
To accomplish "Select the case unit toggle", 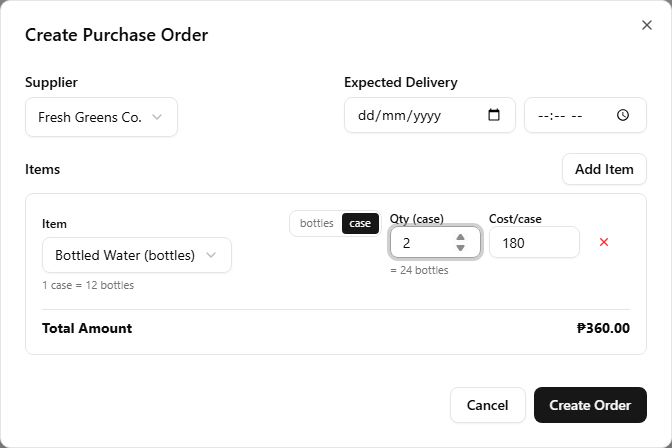I will 360,223.
